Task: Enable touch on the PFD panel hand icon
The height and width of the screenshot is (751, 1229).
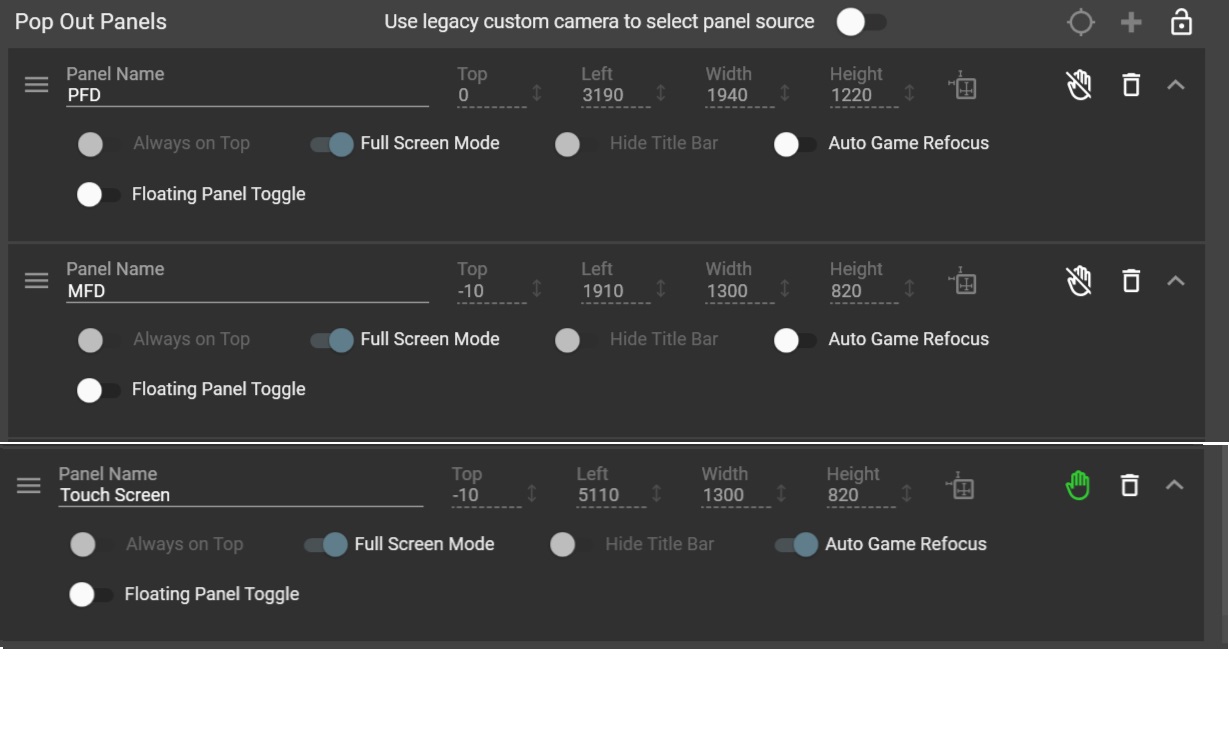Action: point(1078,86)
